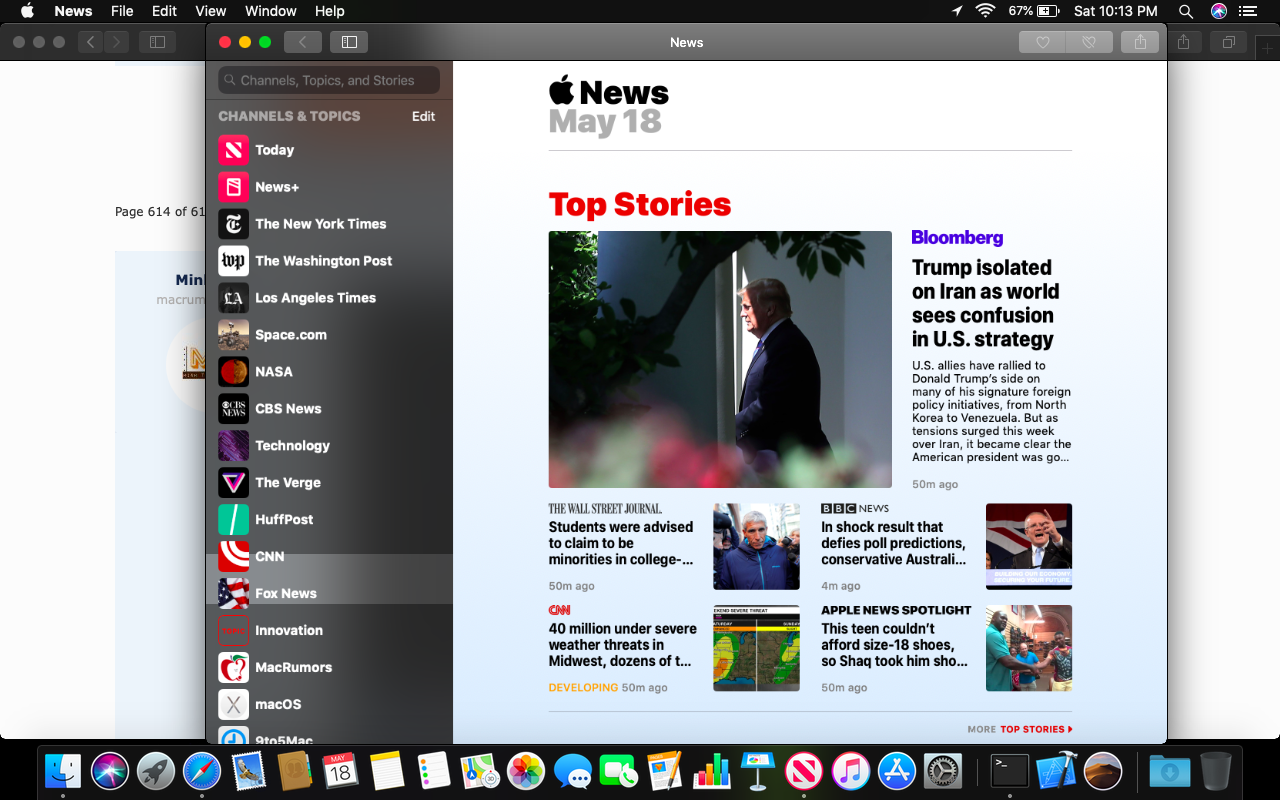Open Siri from the menu bar
Image resolution: width=1280 pixels, height=800 pixels.
[1218, 11]
